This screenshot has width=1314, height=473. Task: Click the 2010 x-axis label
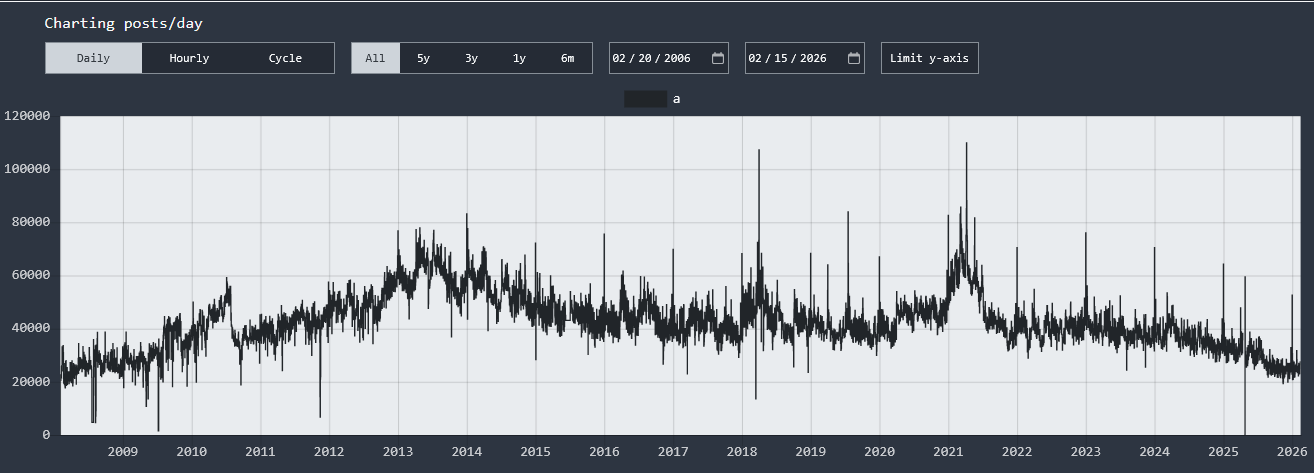coord(192,451)
